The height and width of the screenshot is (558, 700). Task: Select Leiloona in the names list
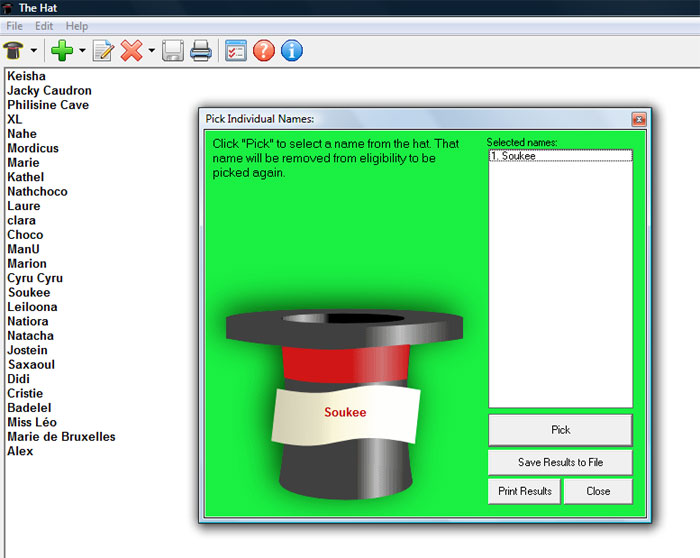point(32,307)
